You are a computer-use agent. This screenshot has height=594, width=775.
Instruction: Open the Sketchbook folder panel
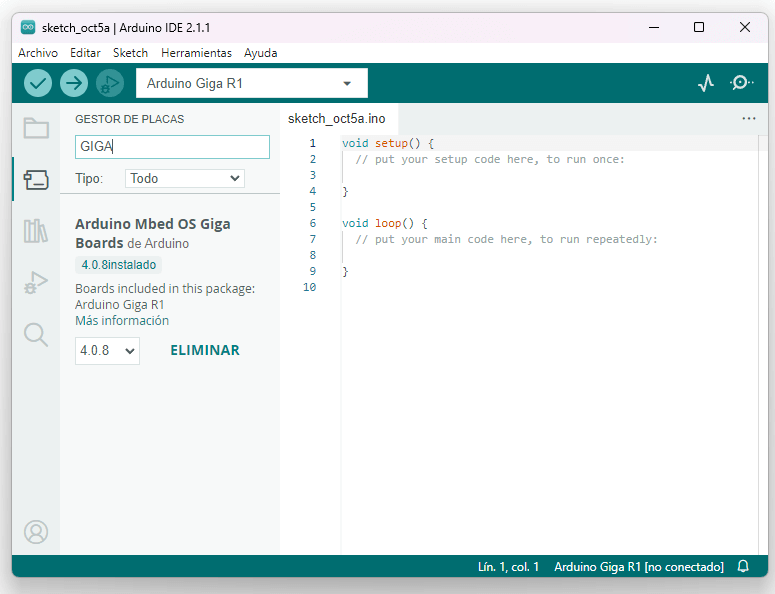pos(36,128)
